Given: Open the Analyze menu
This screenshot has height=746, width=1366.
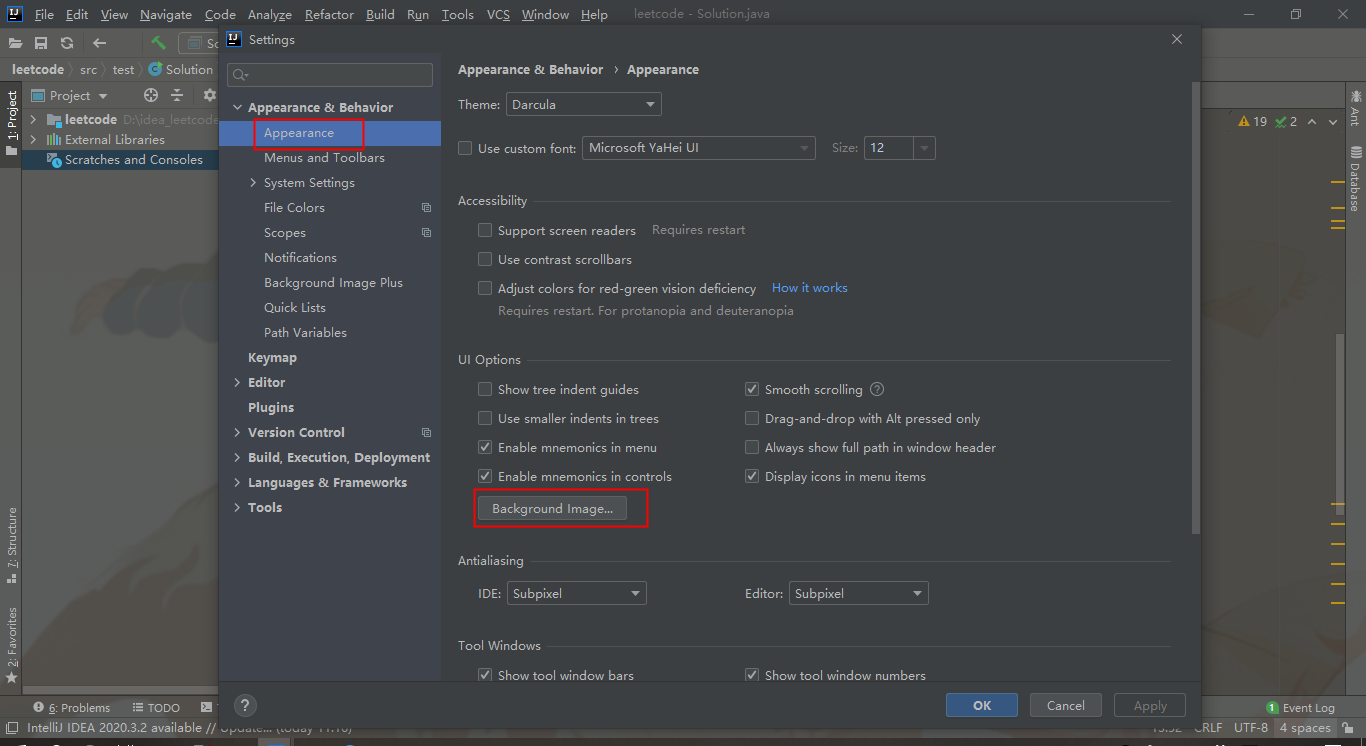Looking at the screenshot, I should [x=269, y=14].
